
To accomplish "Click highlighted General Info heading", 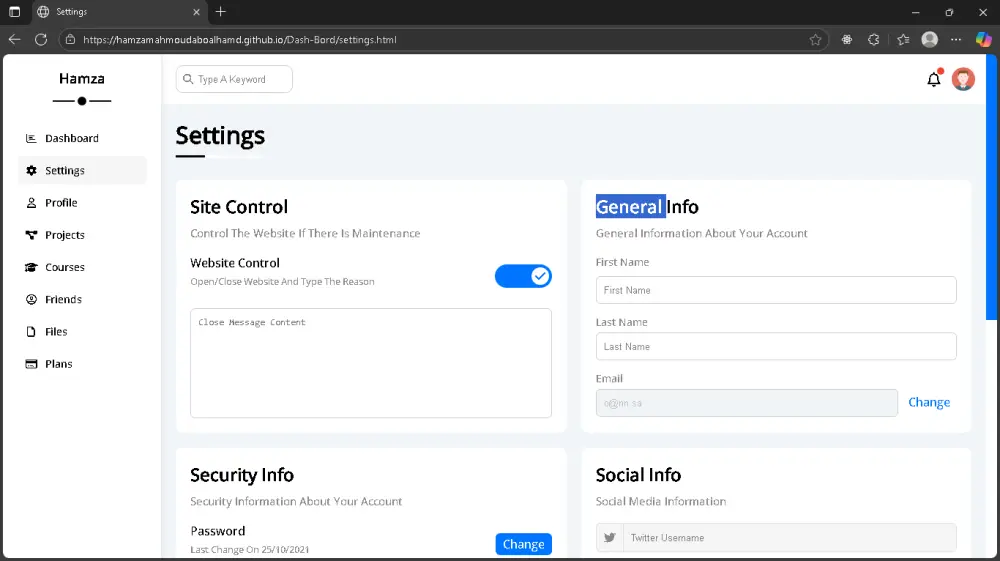I will point(647,207).
